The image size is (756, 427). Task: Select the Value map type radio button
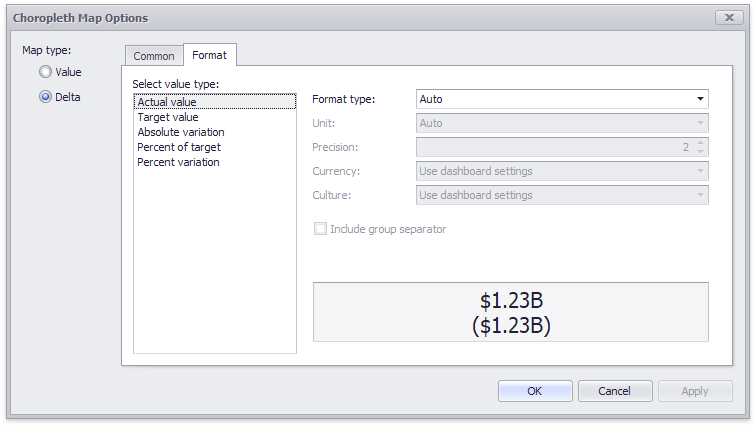click(x=45, y=72)
